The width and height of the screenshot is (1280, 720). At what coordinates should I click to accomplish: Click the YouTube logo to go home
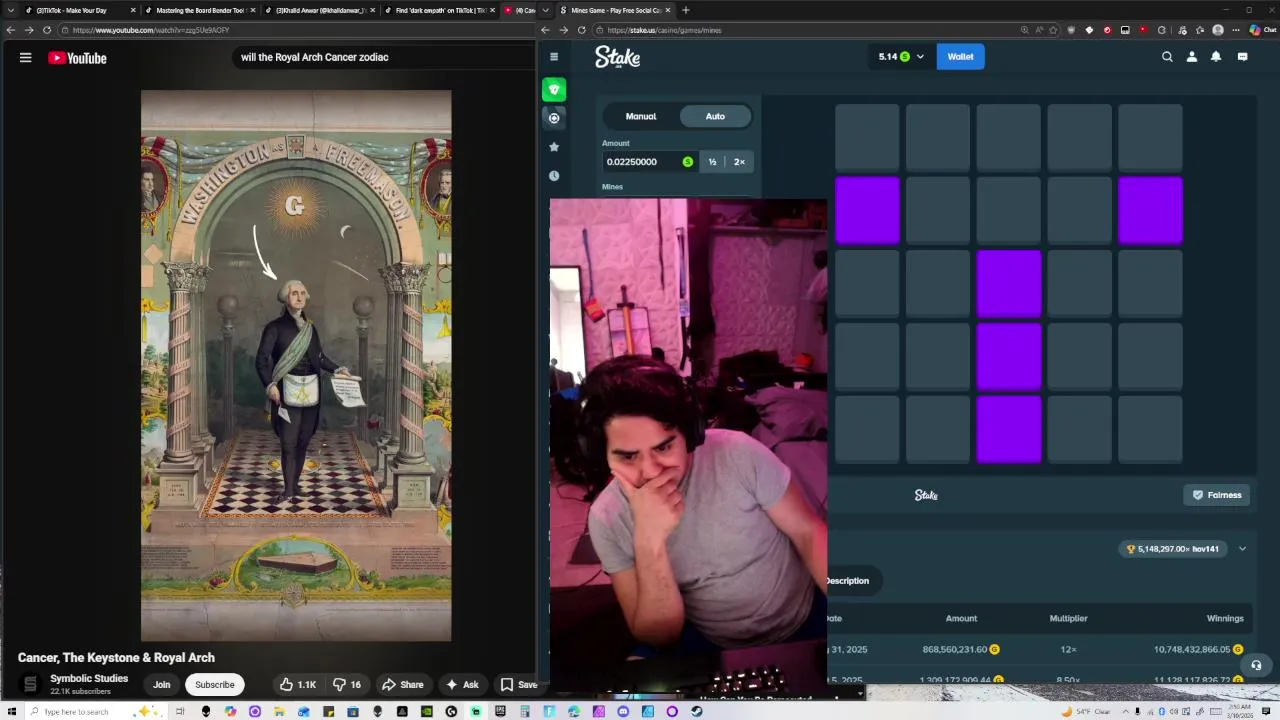coord(77,58)
